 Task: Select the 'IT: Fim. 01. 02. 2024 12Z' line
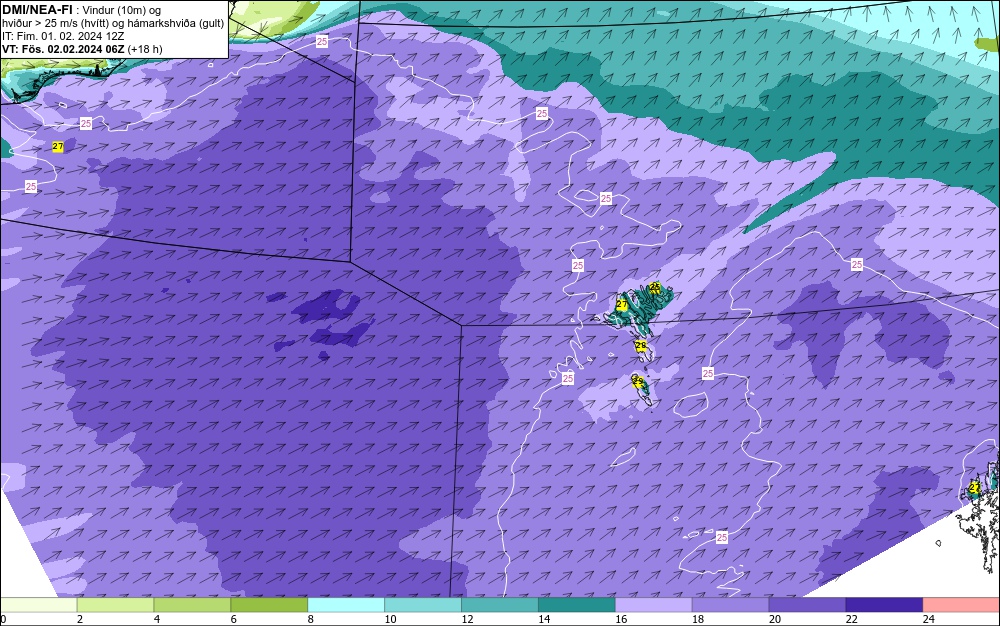tap(63, 36)
